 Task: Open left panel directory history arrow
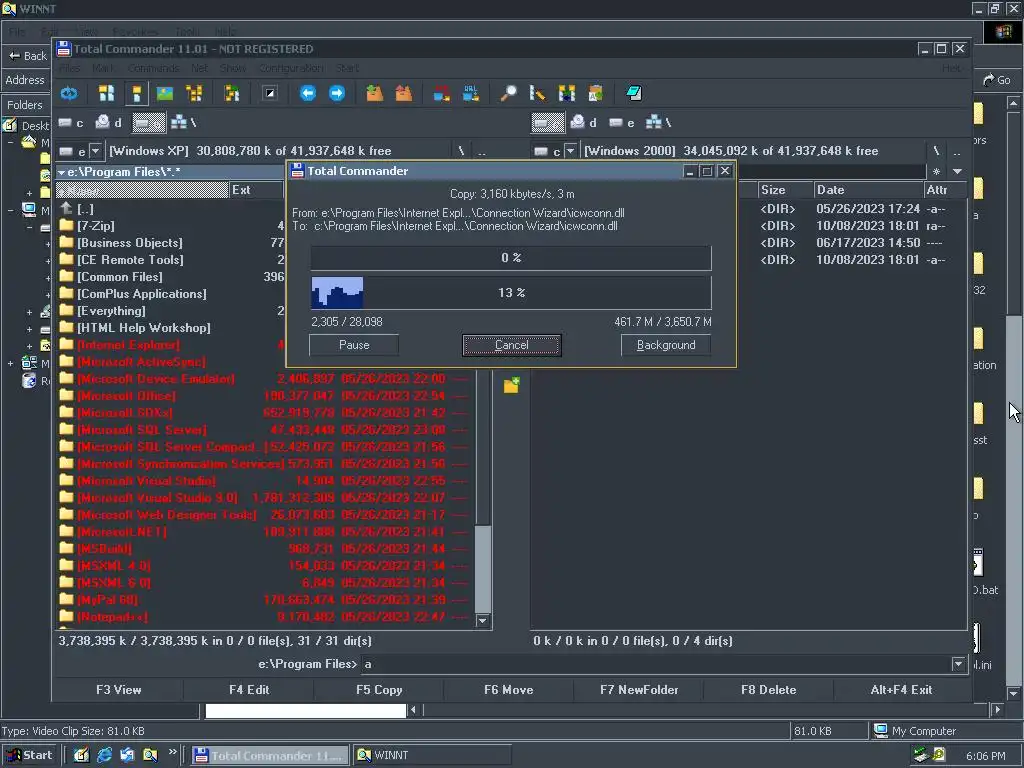(61, 172)
